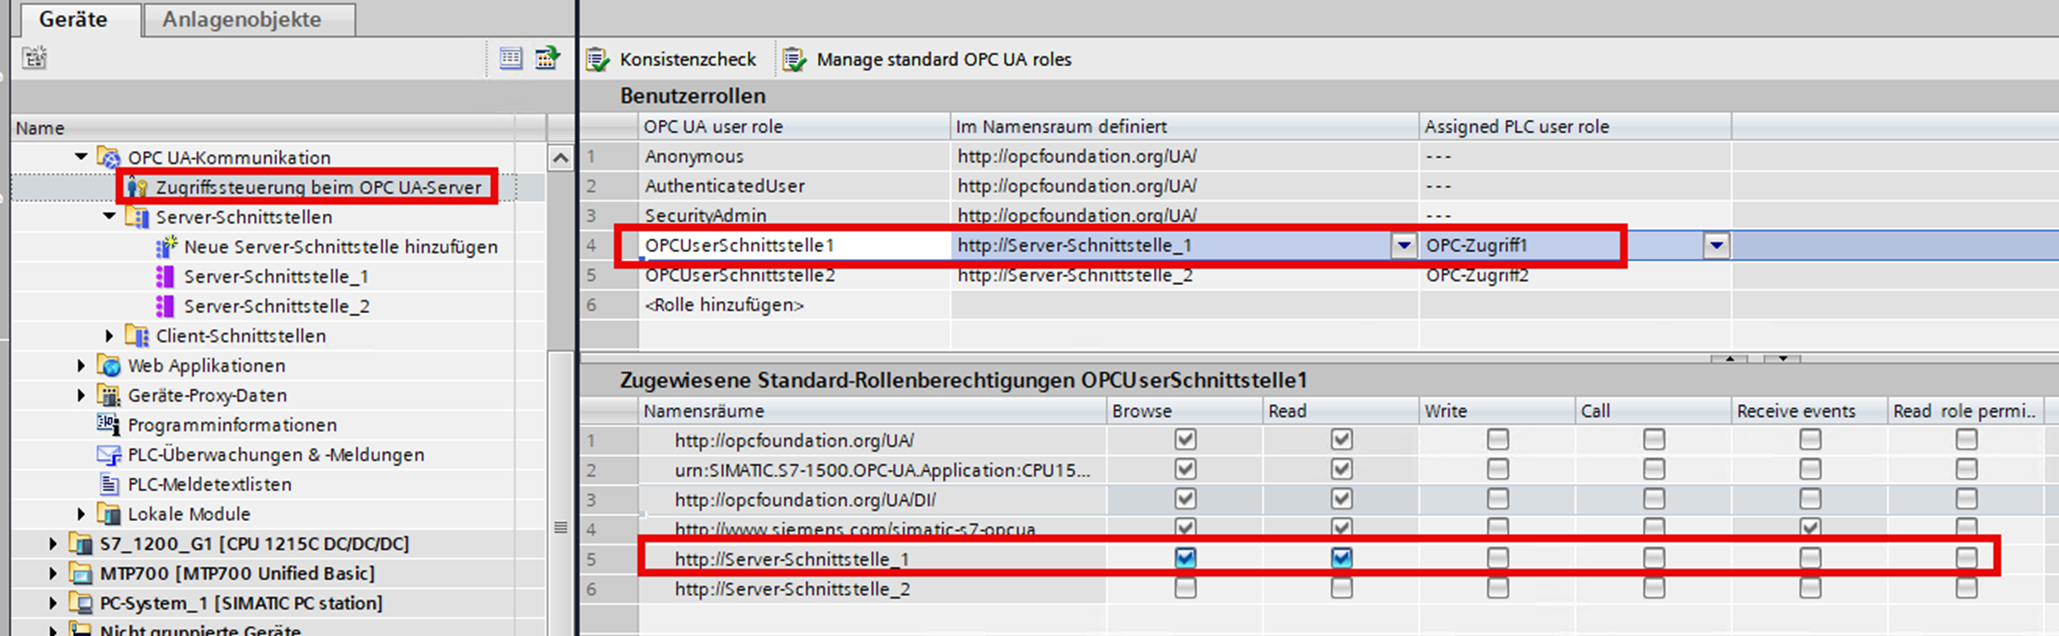The height and width of the screenshot is (636, 2059).
Task: Expand the Client-Schnittstellen node
Action: pyautogui.click(x=109, y=335)
